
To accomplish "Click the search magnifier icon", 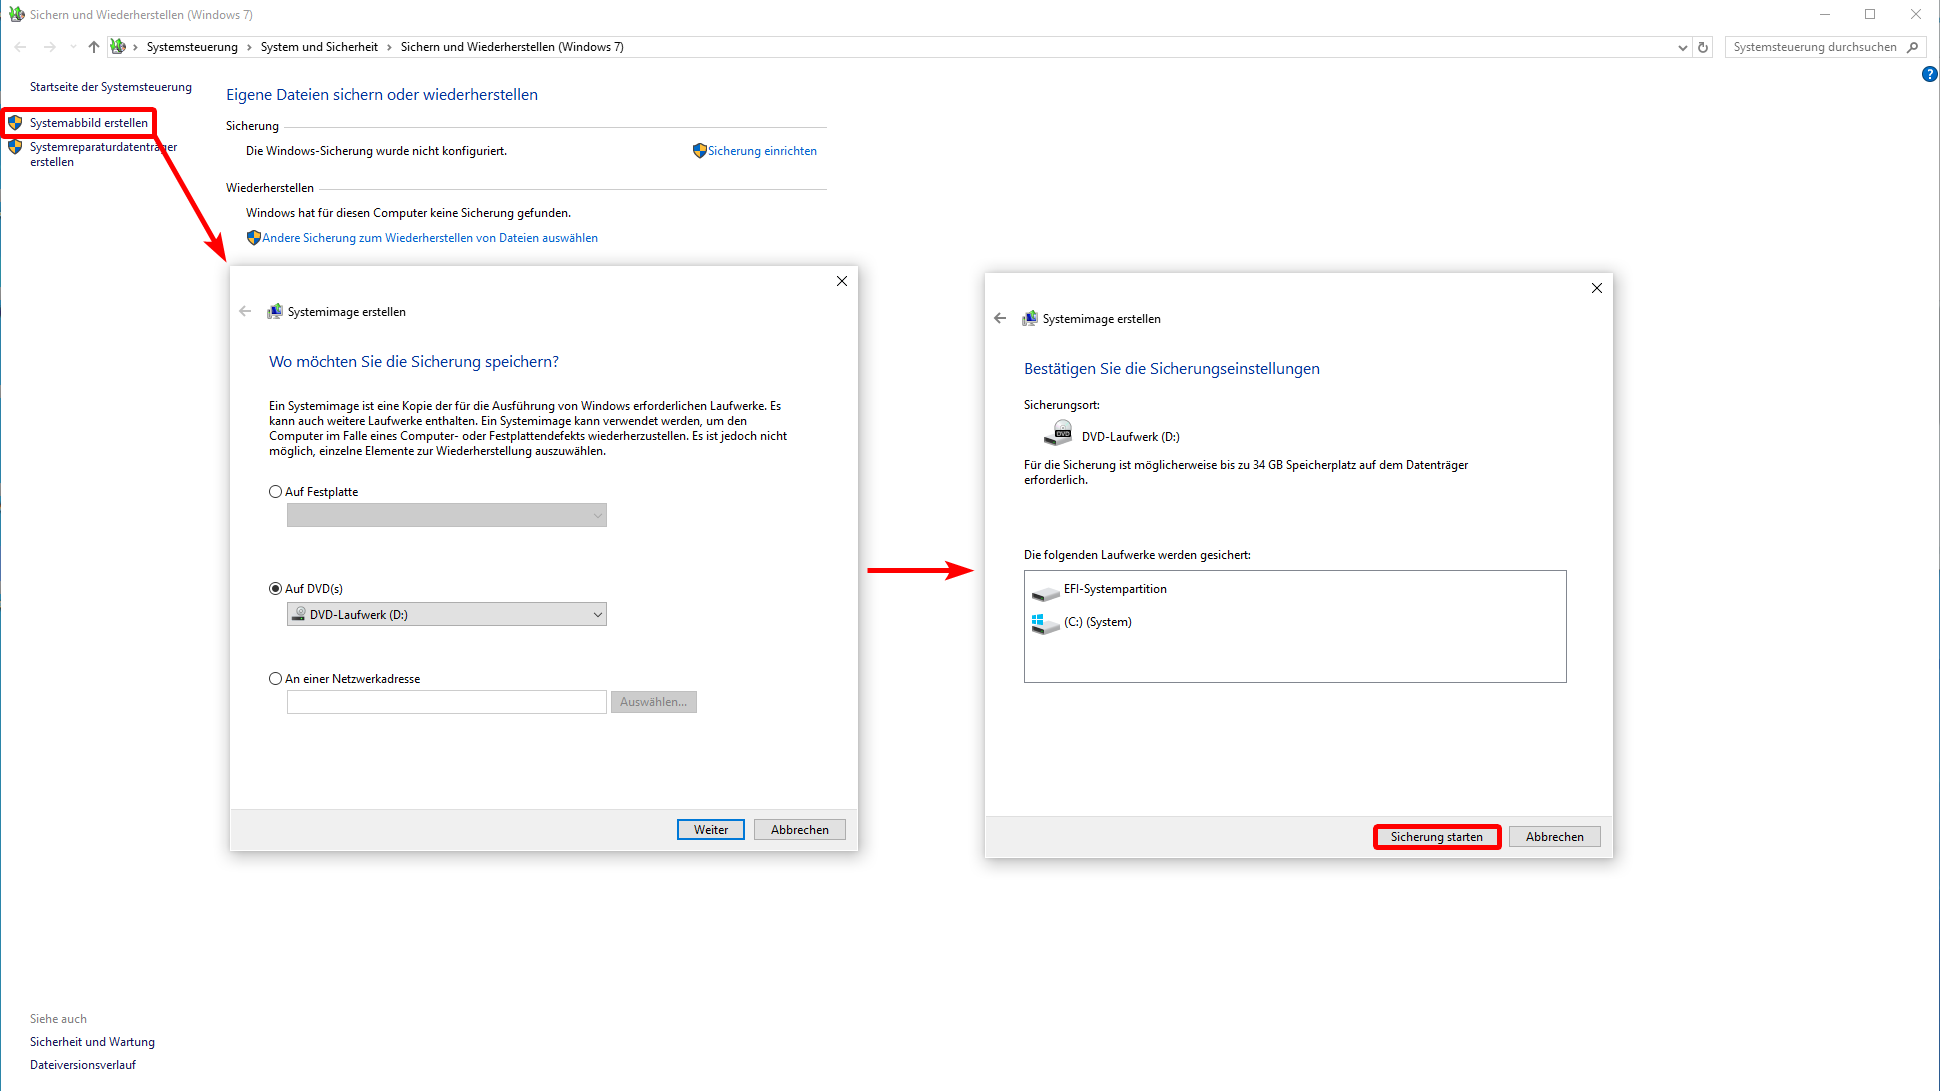I will [x=1912, y=47].
